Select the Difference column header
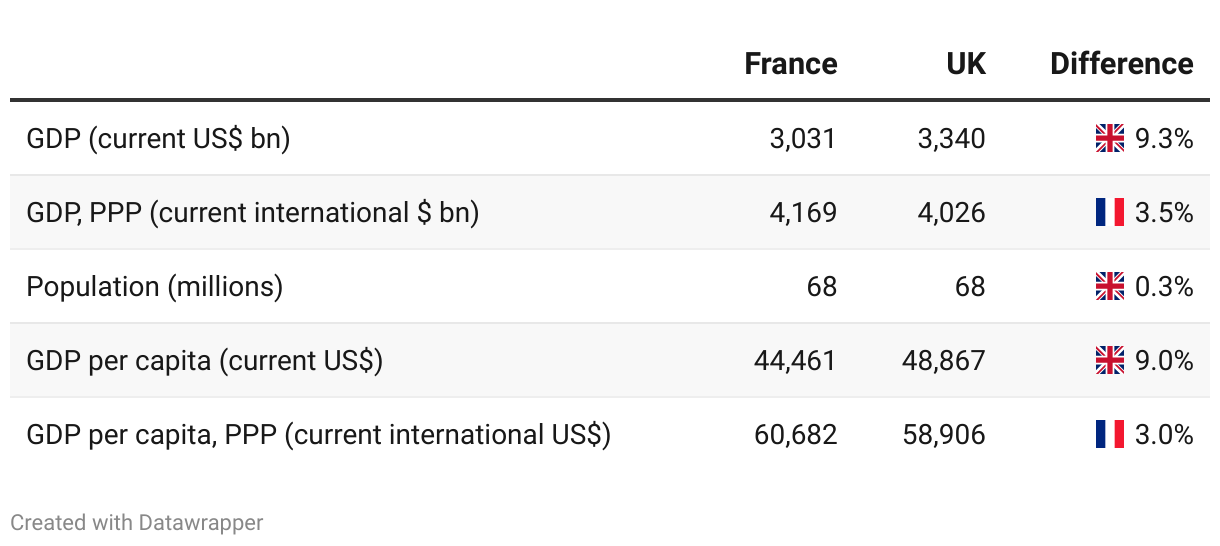The image size is (1220, 546). click(1122, 64)
